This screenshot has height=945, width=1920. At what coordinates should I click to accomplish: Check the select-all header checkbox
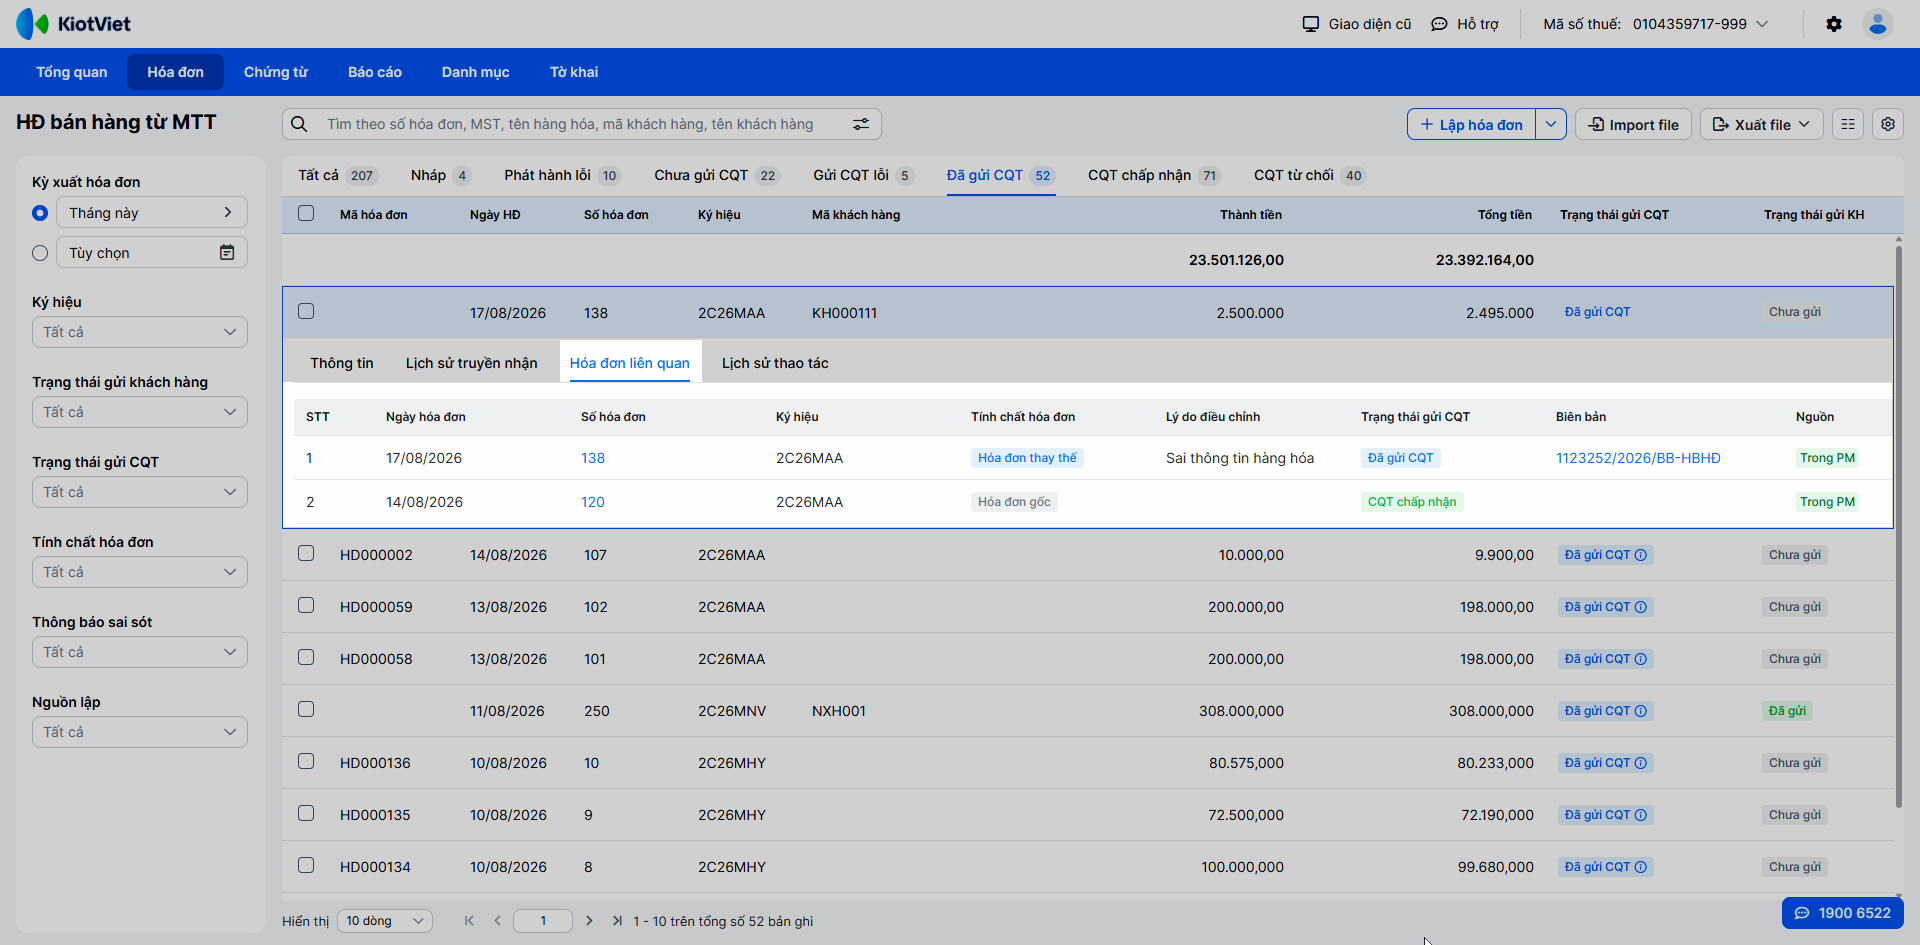[306, 213]
